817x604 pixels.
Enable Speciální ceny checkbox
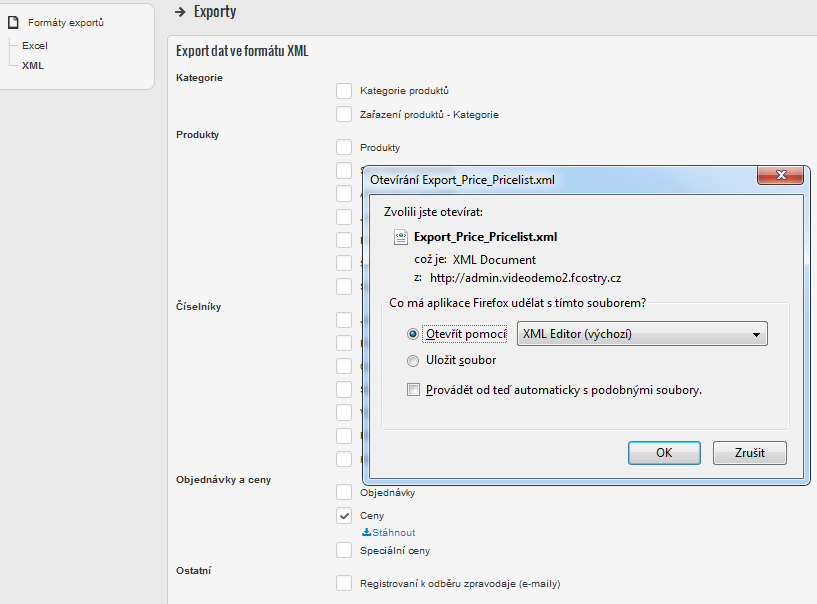pos(344,550)
